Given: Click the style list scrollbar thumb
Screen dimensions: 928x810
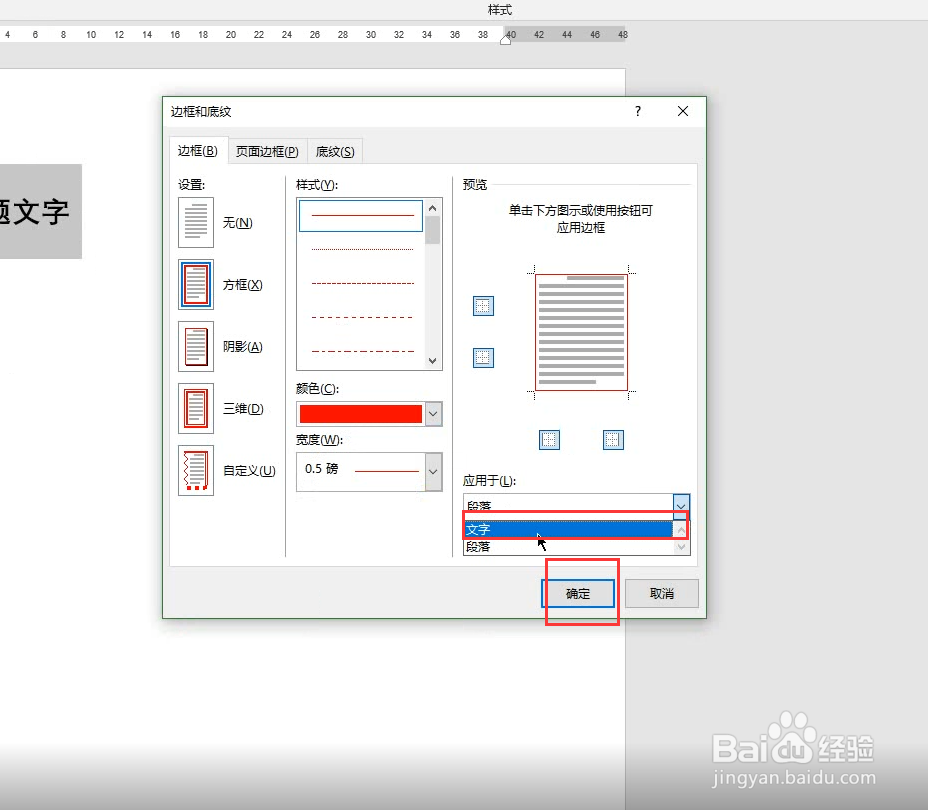Looking at the screenshot, I should click(x=433, y=230).
